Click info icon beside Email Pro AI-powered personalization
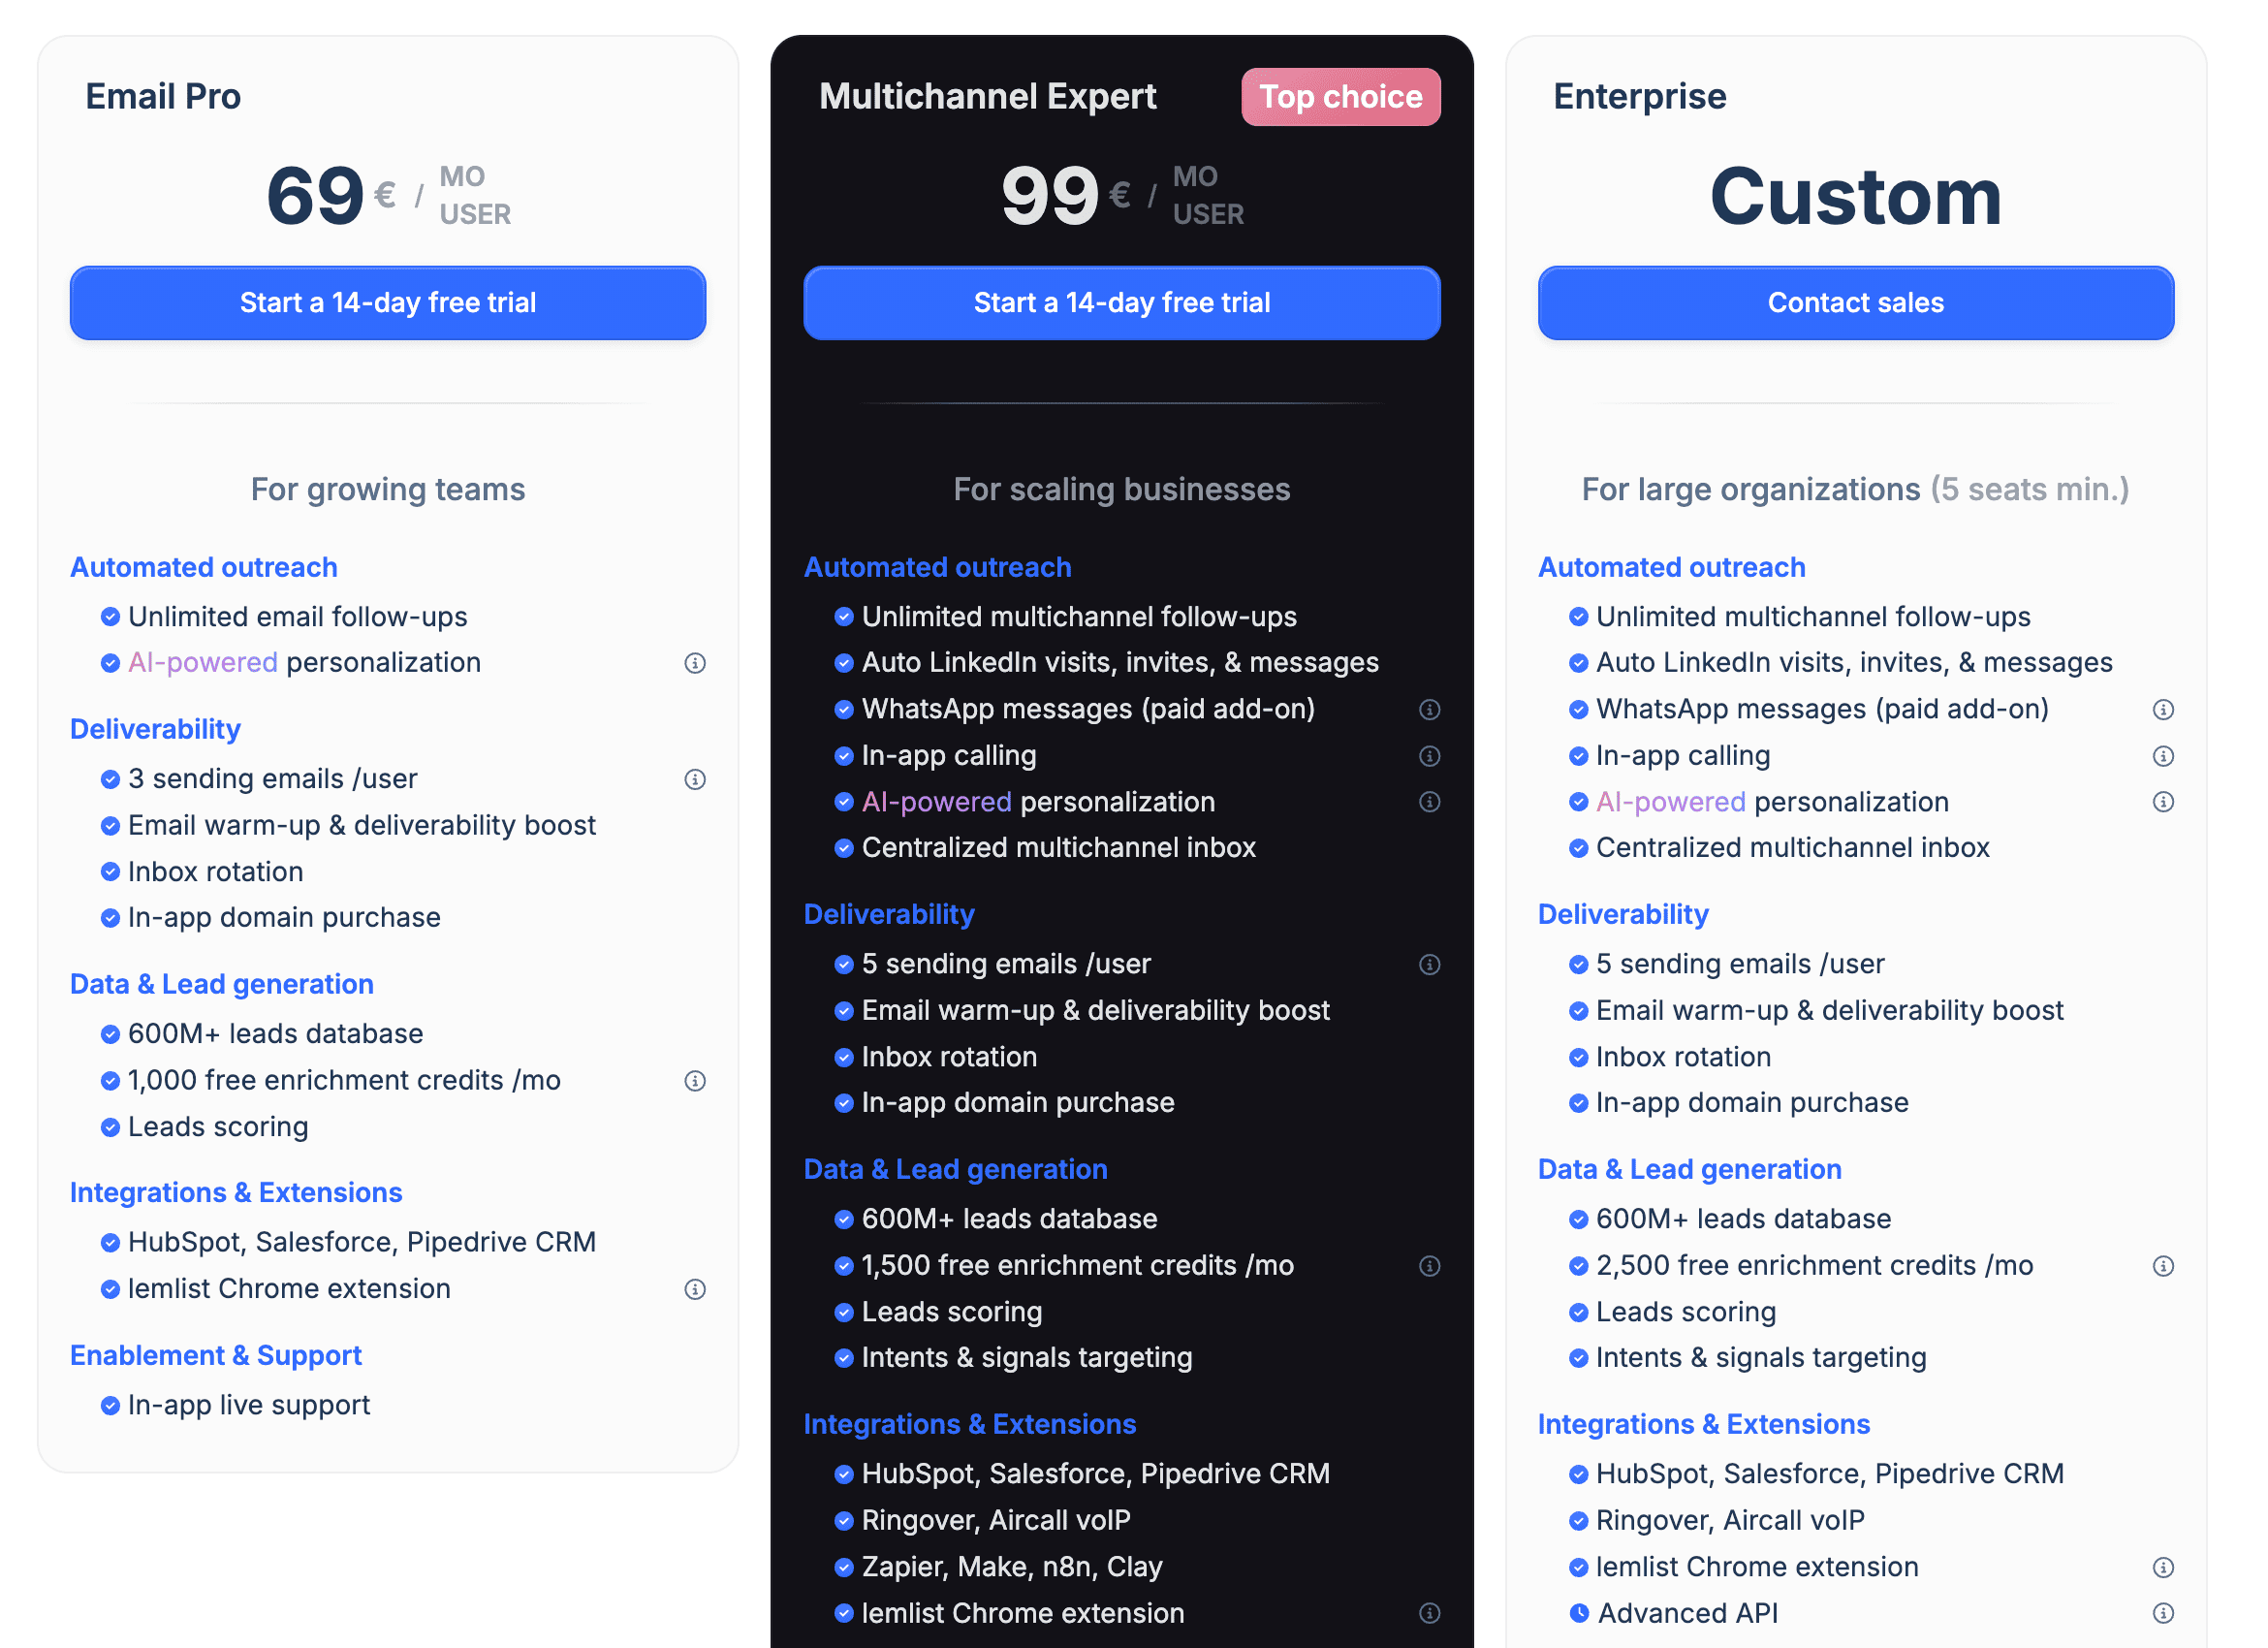Screen dimensions: 2268x1648 (695, 663)
